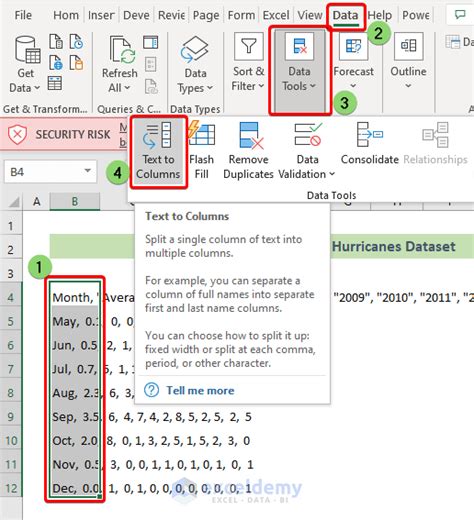Click the greyed Relationships tool
This screenshot has height=520, width=474.
click(435, 144)
